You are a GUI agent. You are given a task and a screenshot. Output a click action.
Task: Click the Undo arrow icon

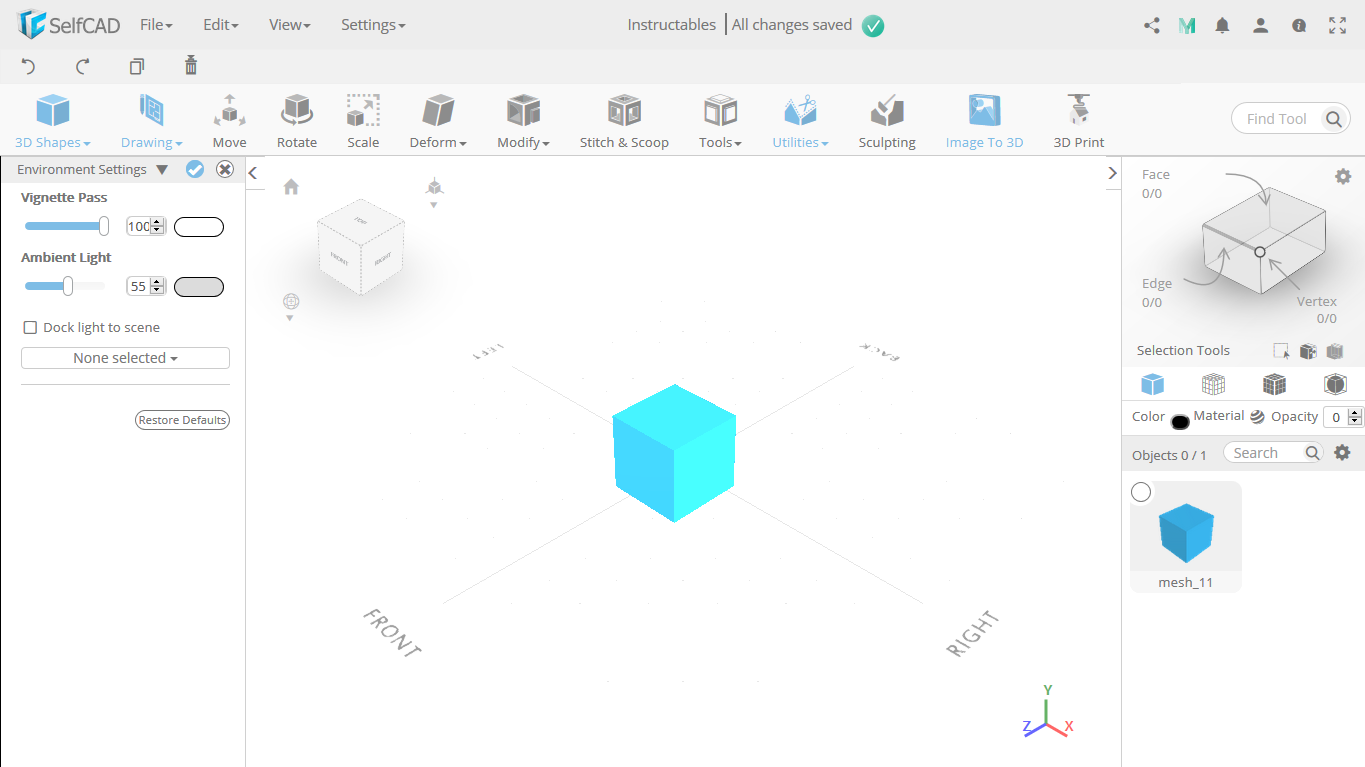28,66
